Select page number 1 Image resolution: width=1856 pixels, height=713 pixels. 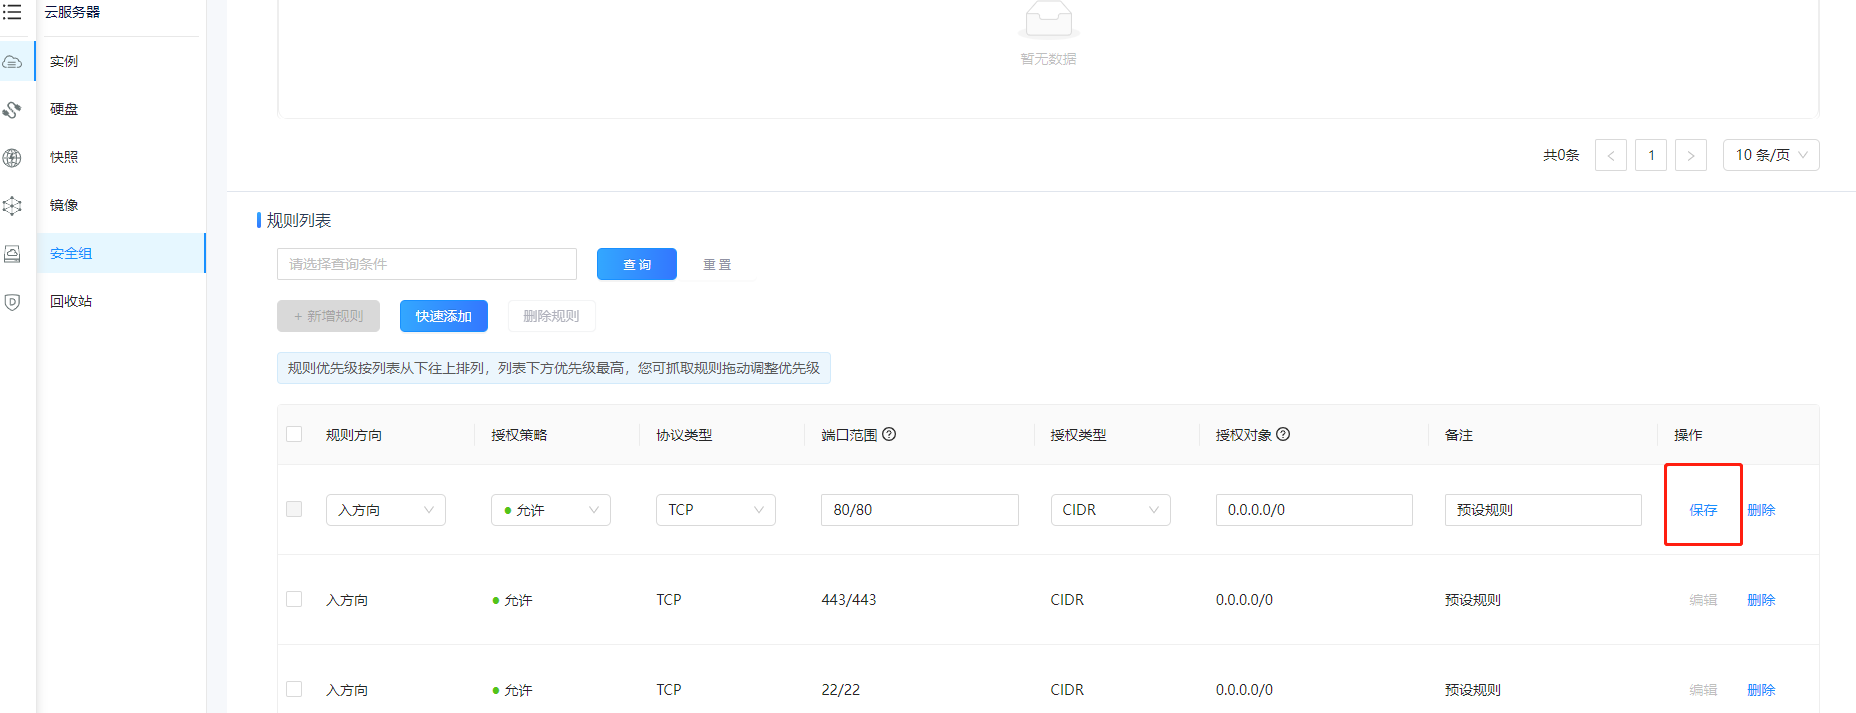pos(1651,155)
